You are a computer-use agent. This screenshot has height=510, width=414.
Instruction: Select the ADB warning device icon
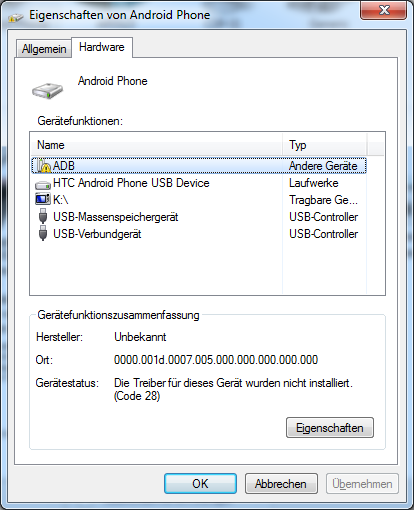(x=44, y=166)
